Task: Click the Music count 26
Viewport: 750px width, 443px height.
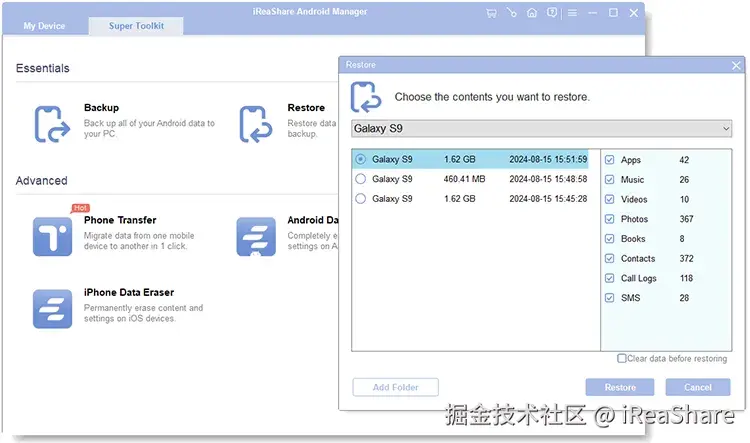Action: (684, 179)
